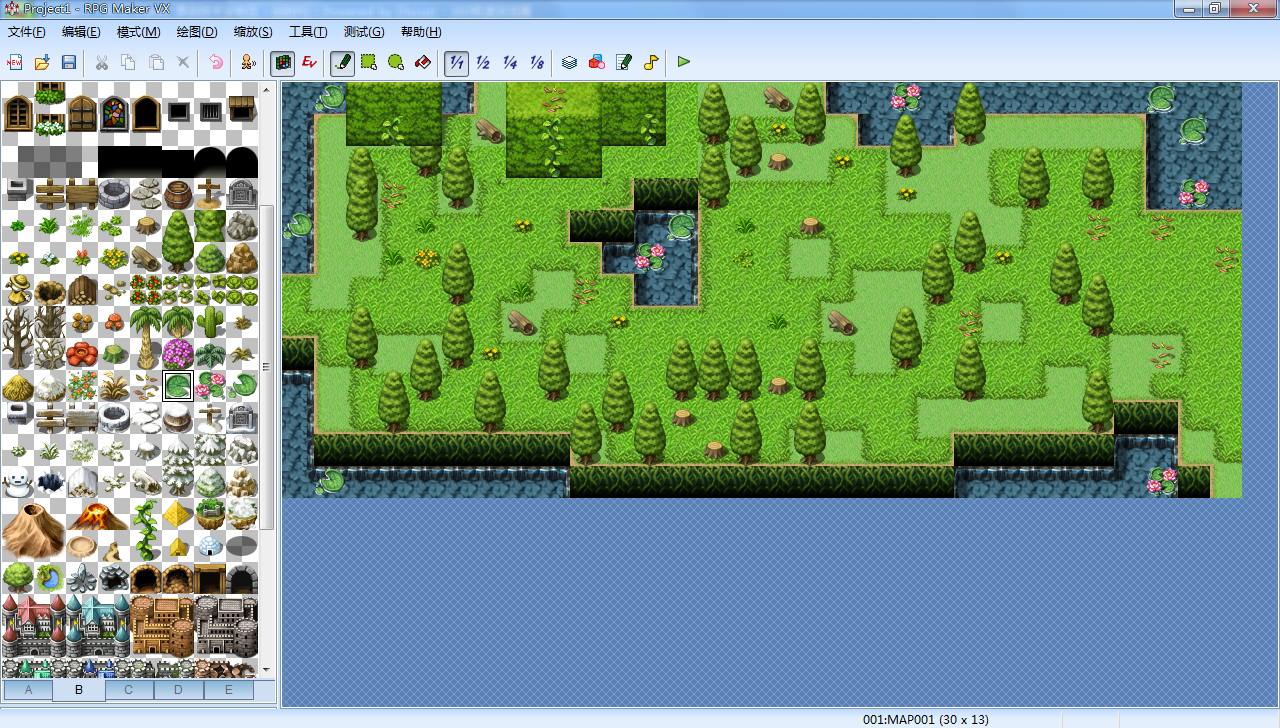The height and width of the screenshot is (728, 1280).
Task: Switch to tileset tab A
Action: (29, 690)
